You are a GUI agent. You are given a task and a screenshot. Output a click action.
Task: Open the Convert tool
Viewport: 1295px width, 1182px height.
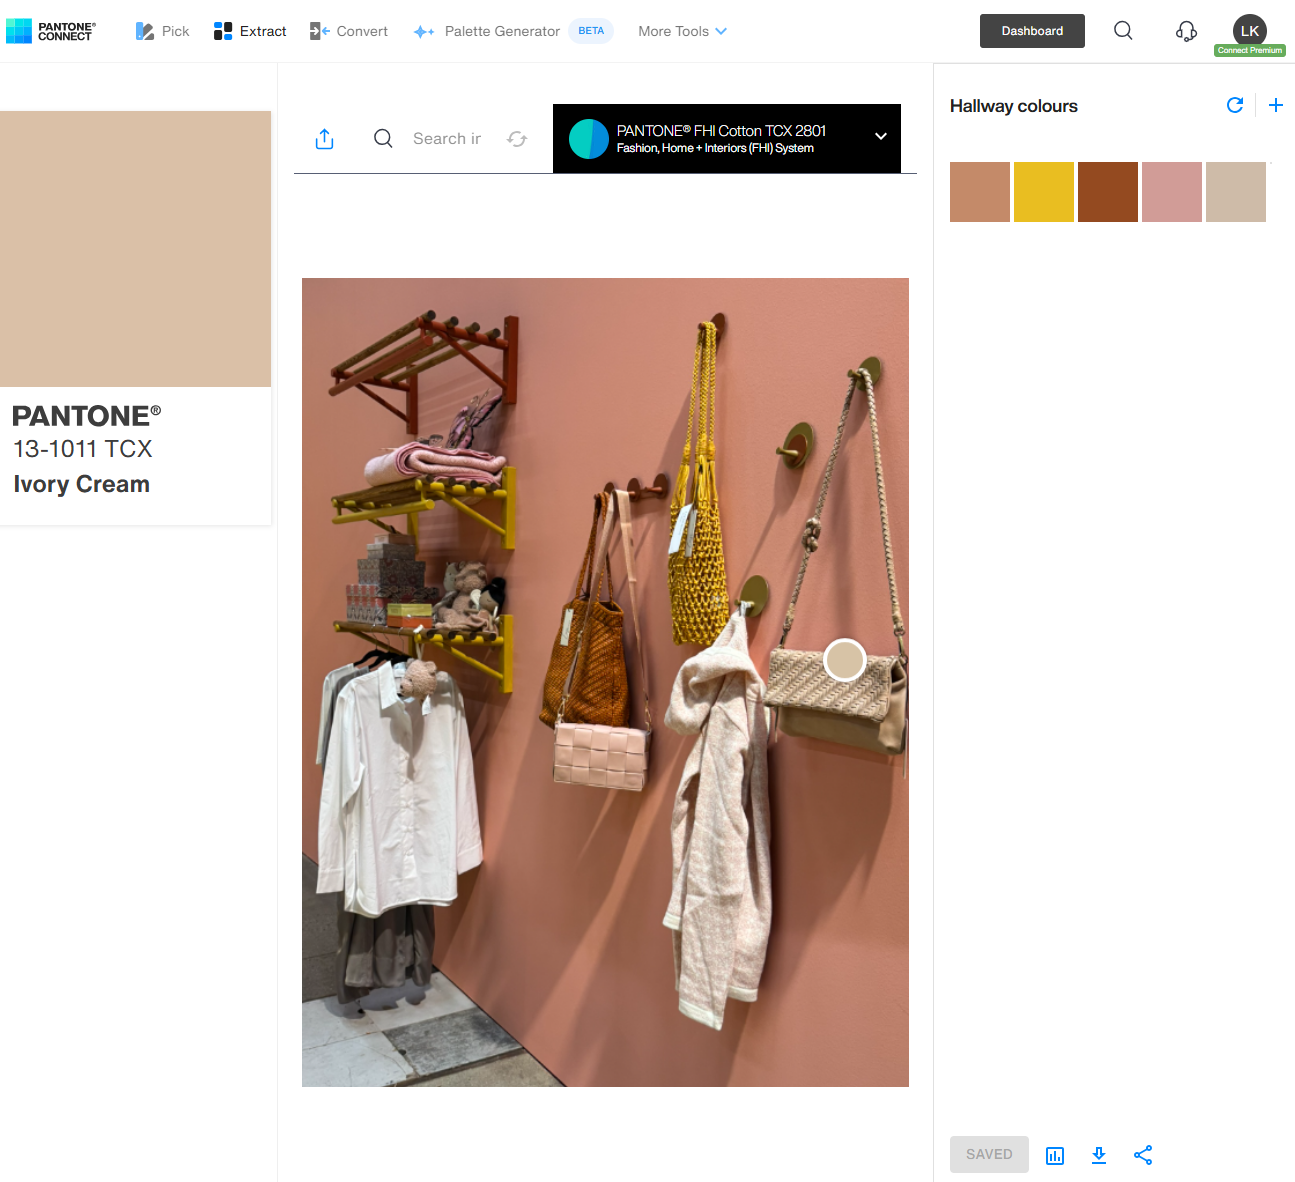(x=348, y=31)
